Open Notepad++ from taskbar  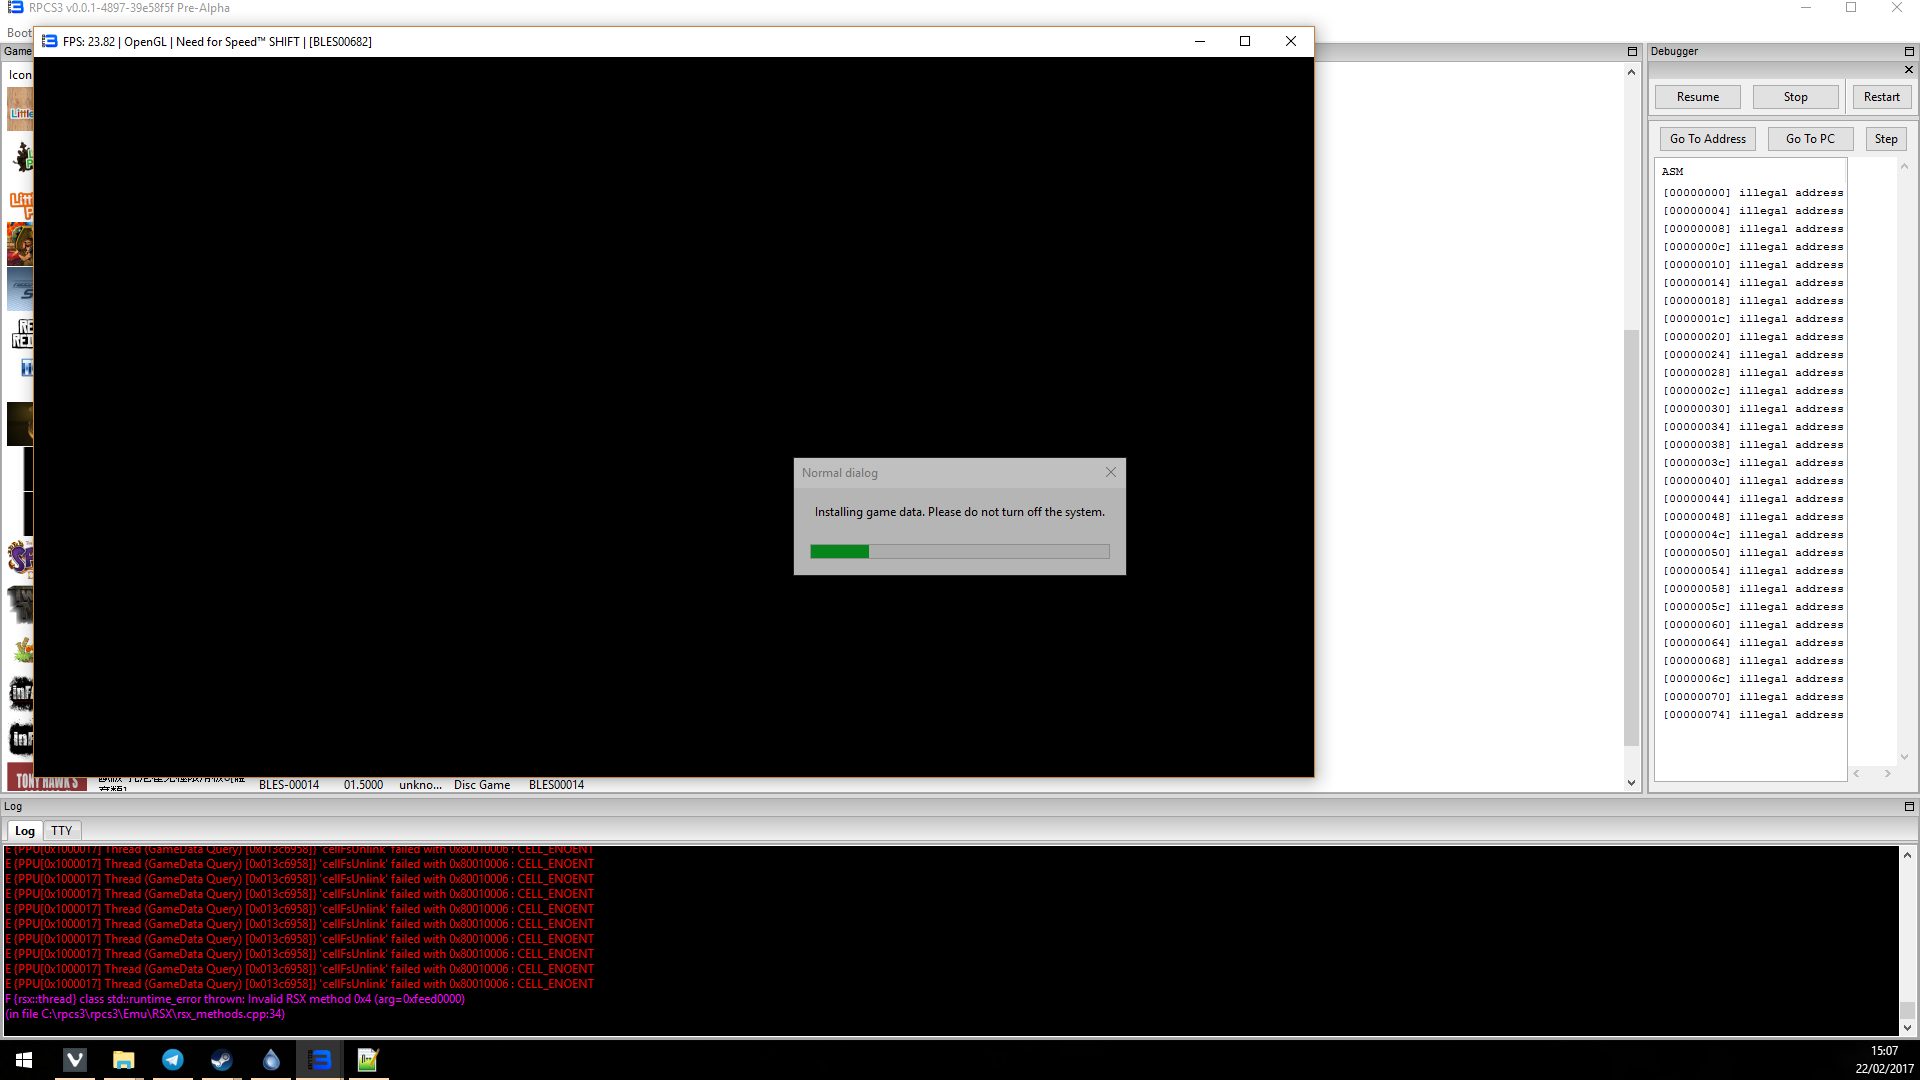368,1060
